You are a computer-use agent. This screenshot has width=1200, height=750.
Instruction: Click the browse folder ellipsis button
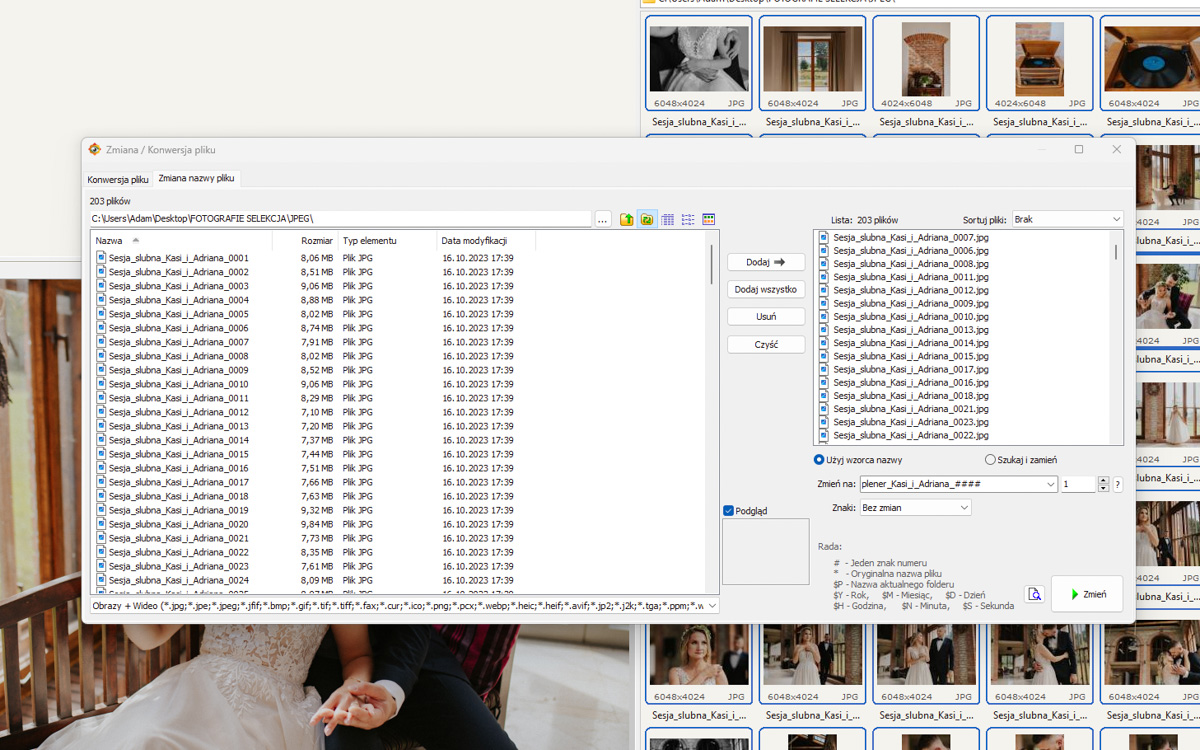point(603,220)
